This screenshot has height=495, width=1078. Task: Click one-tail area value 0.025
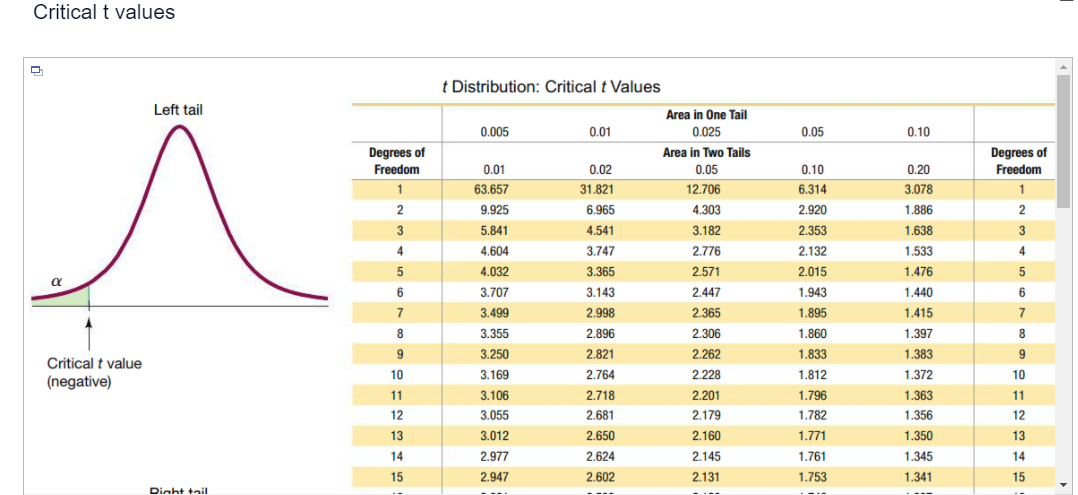coord(707,133)
